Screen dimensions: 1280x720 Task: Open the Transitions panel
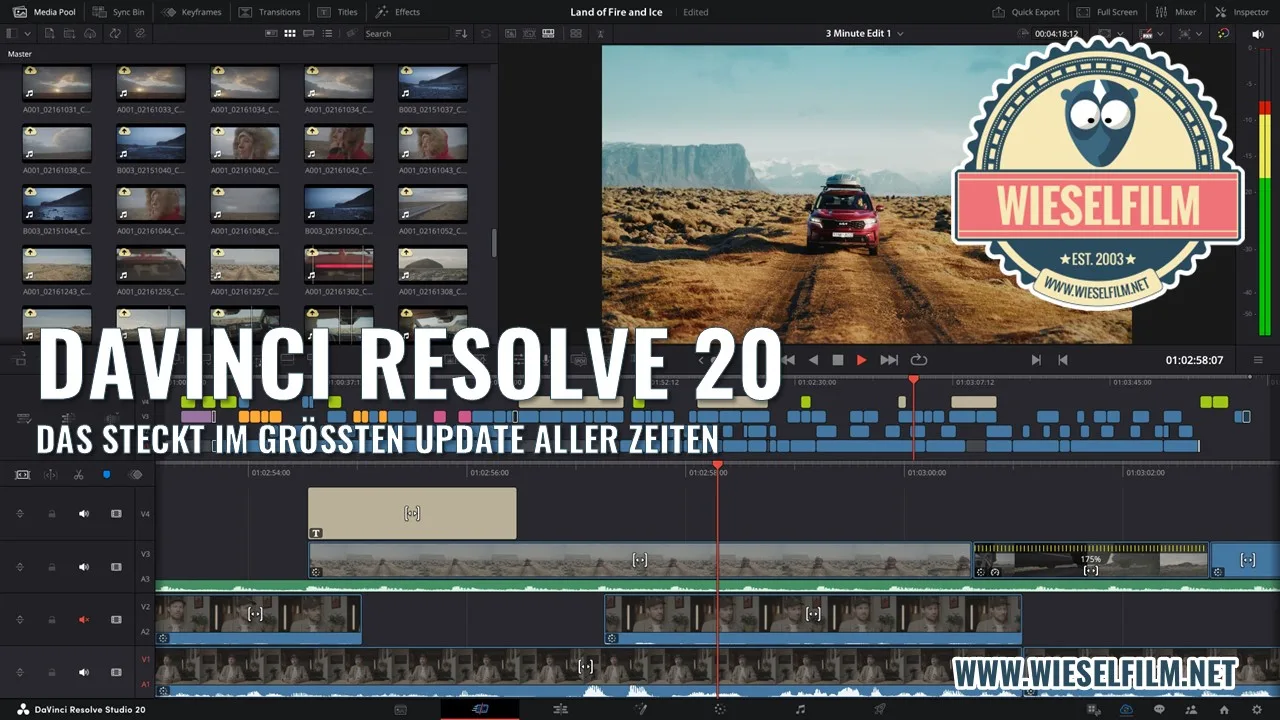tap(270, 12)
